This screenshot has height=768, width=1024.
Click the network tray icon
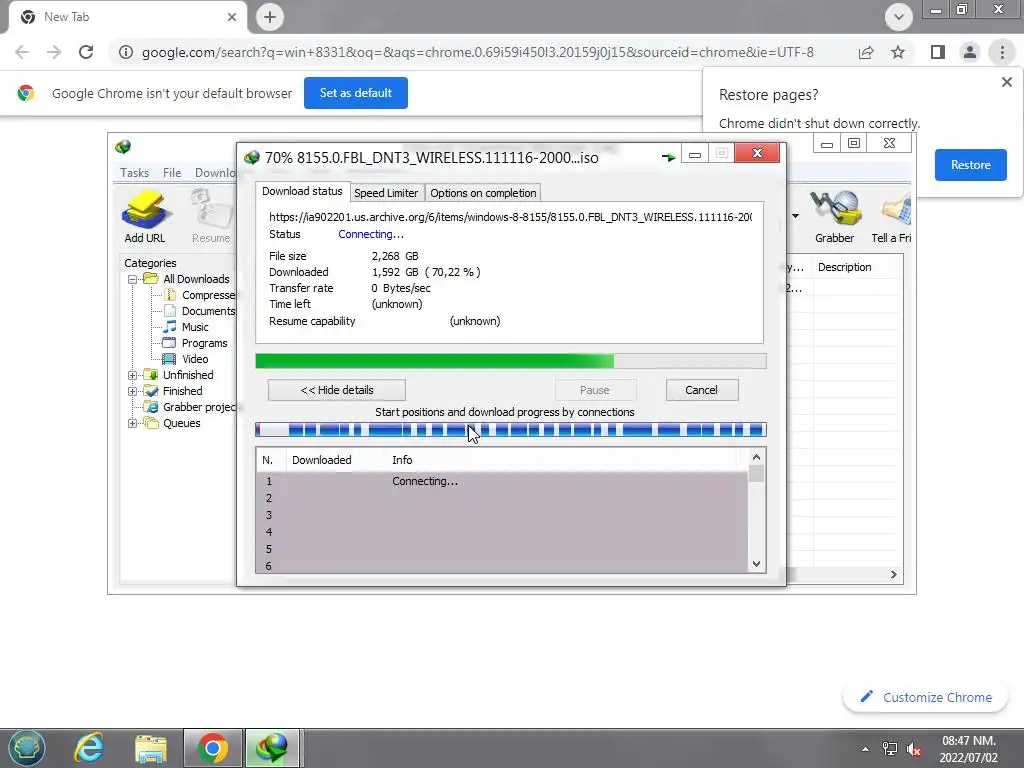(889, 749)
